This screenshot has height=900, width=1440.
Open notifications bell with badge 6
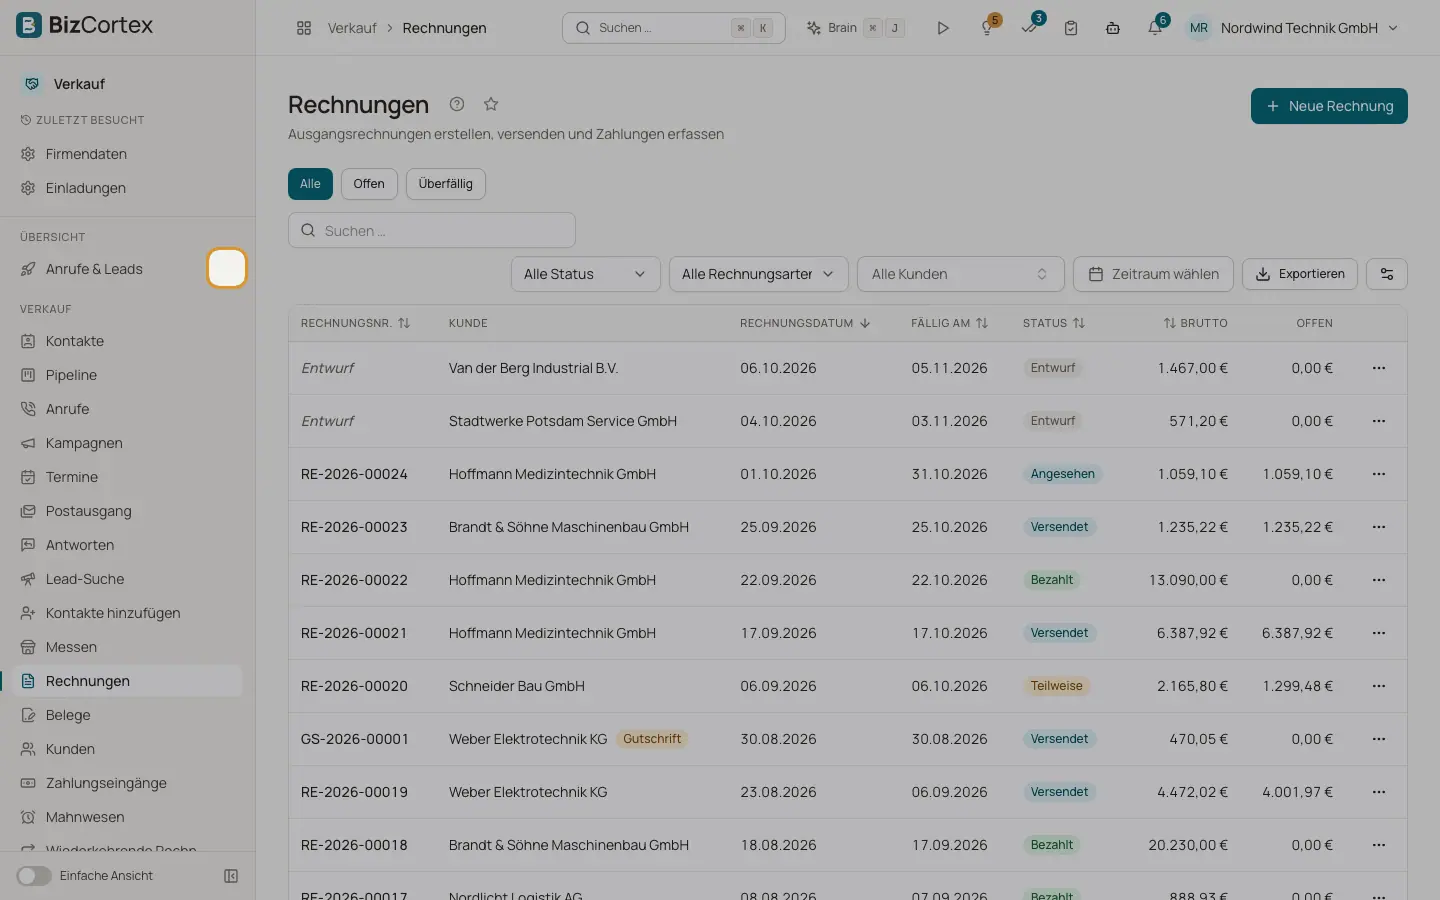(1156, 28)
